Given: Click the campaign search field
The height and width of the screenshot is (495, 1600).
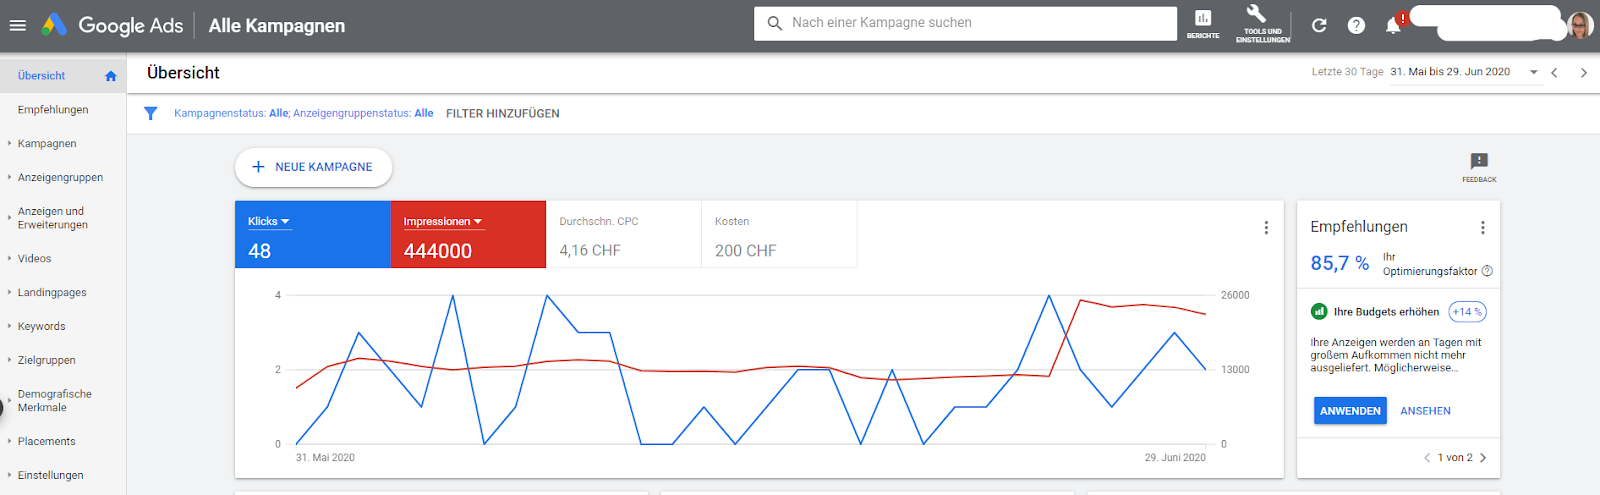Looking at the screenshot, I should tap(965, 23).
